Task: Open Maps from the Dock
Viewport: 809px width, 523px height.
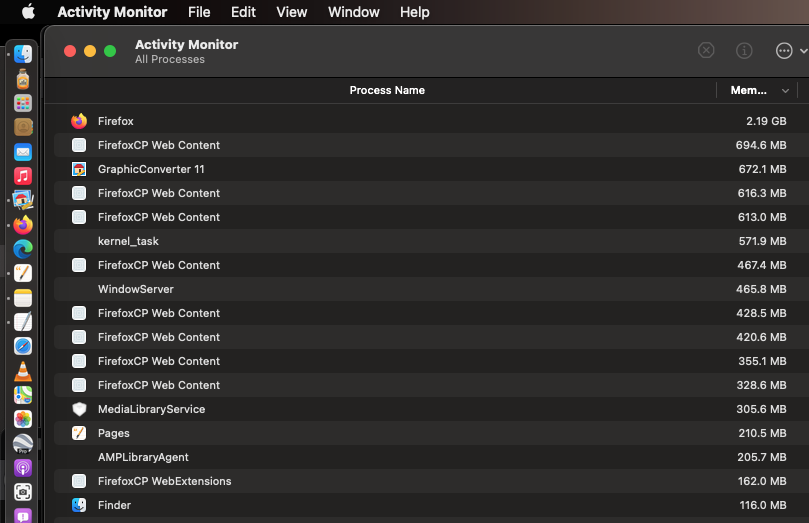Action: tap(23, 395)
